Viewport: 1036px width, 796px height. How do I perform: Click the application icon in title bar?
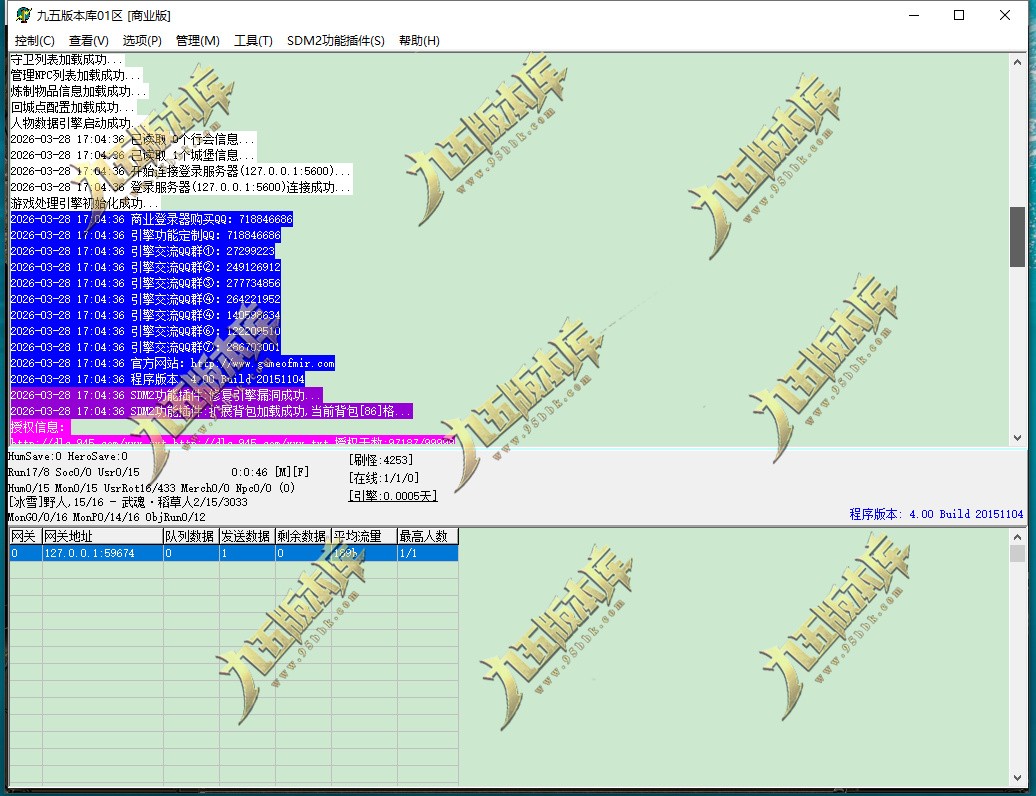(23, 15)
